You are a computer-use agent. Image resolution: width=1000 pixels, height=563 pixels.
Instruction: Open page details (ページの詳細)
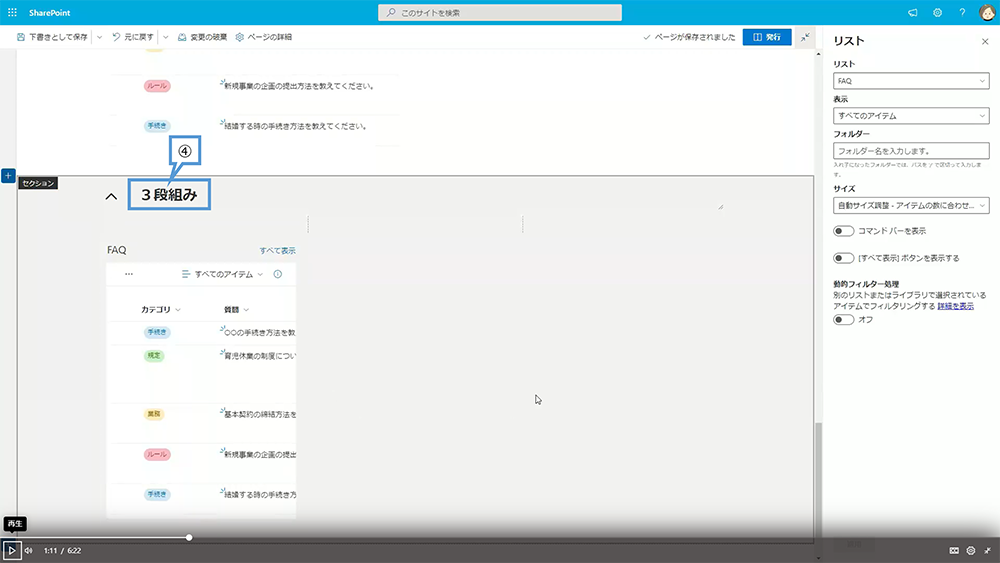coord(263,37)
